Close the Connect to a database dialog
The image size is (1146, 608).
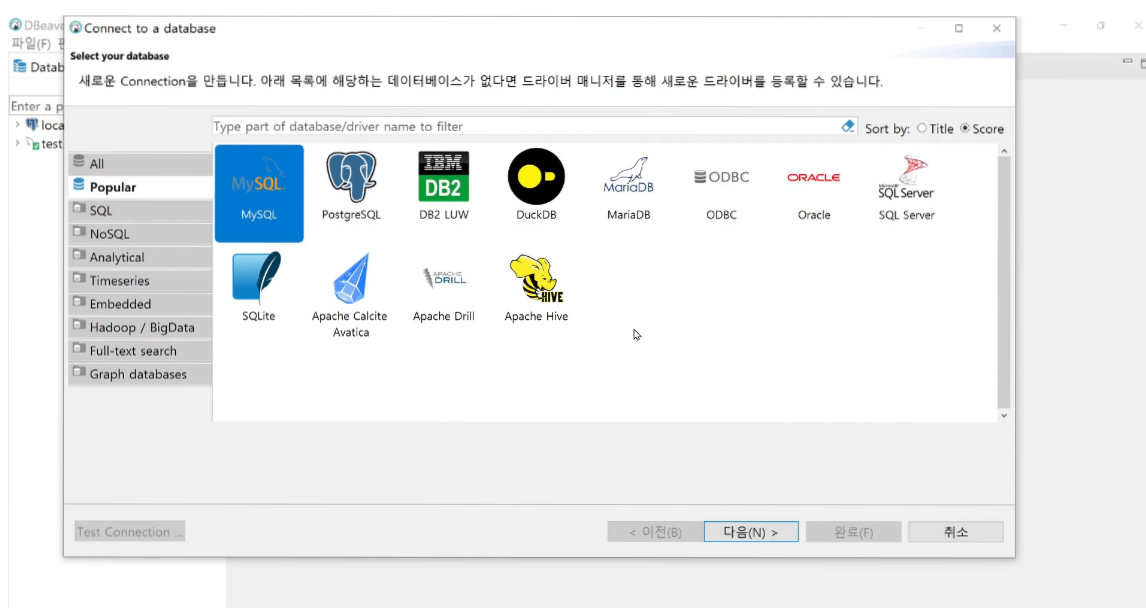point(996,28)
